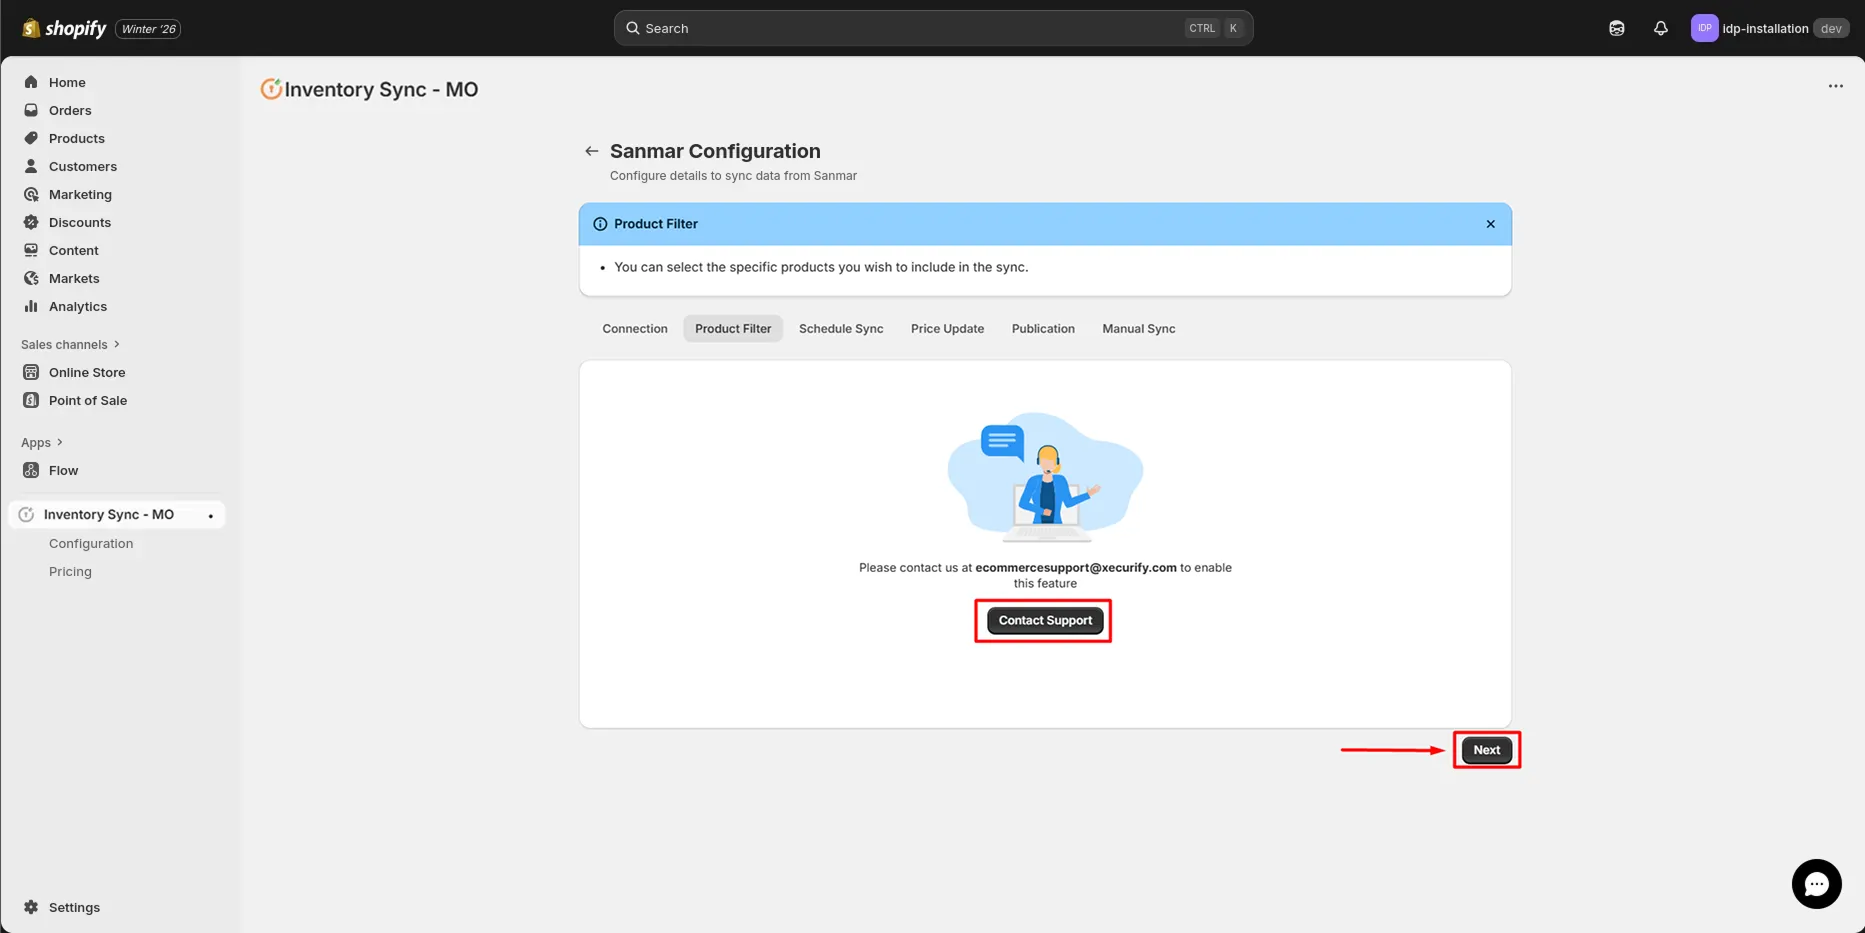Open the more actions ellipsis menu

coord(1835,86)
